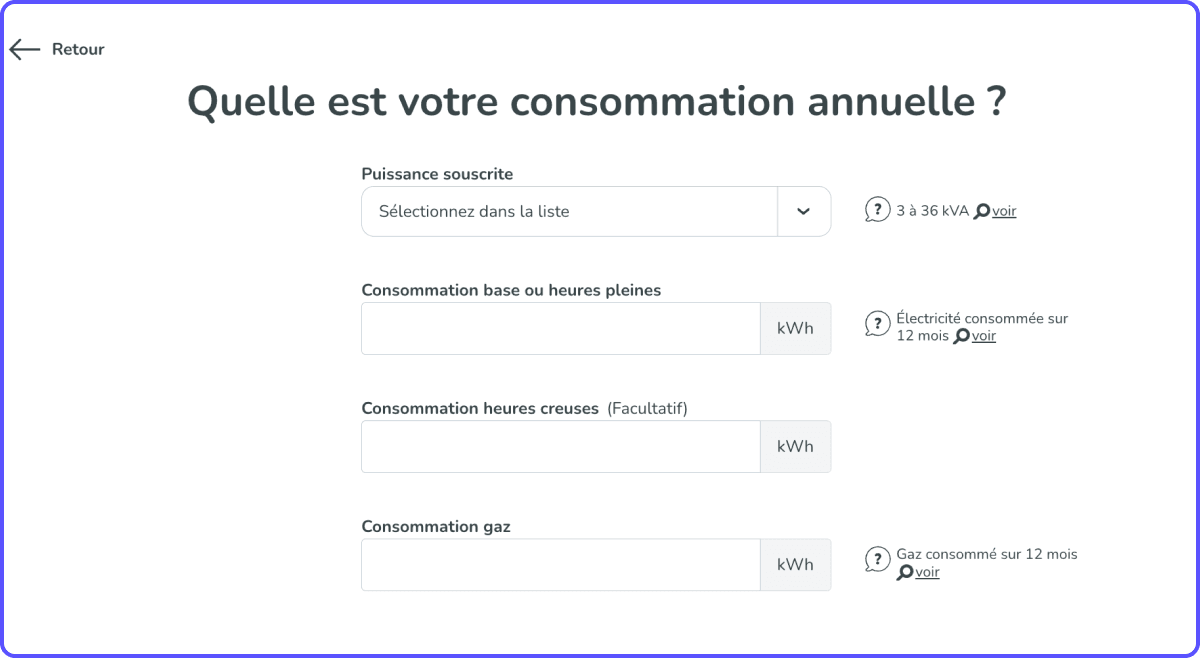Click the question mark bubble beside "3 à 36 kVA"
Screen dimensions: 1200x658
tap(877, 210)
